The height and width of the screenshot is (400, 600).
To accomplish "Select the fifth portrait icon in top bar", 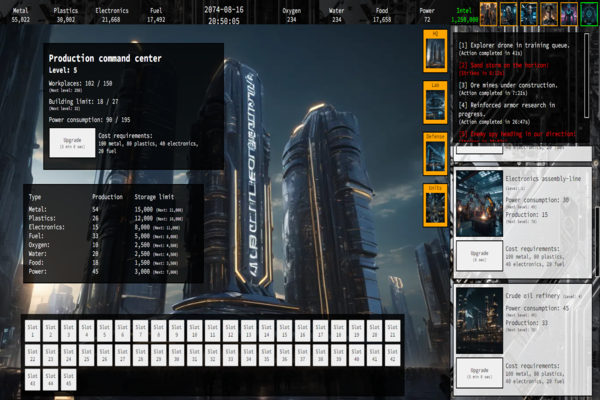I will [x=570, y=12].
